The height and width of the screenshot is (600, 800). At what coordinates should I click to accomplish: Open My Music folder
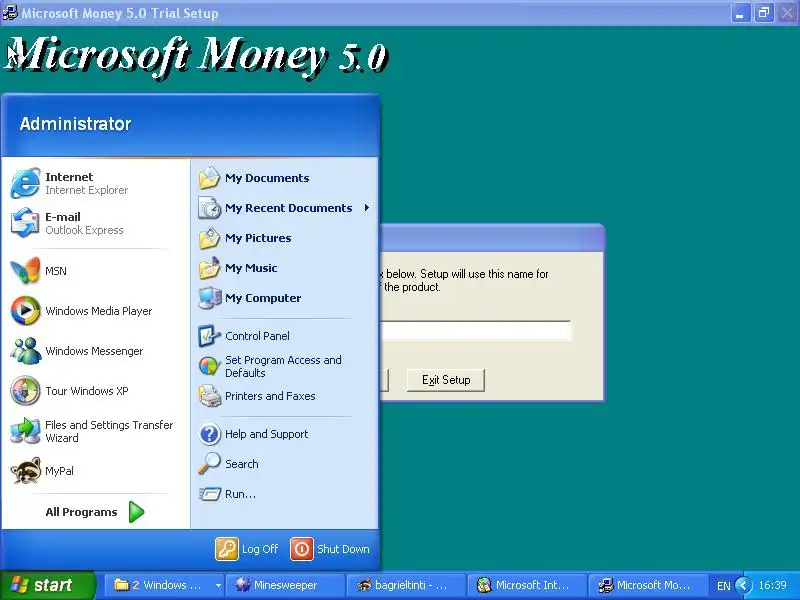point(285,268)
